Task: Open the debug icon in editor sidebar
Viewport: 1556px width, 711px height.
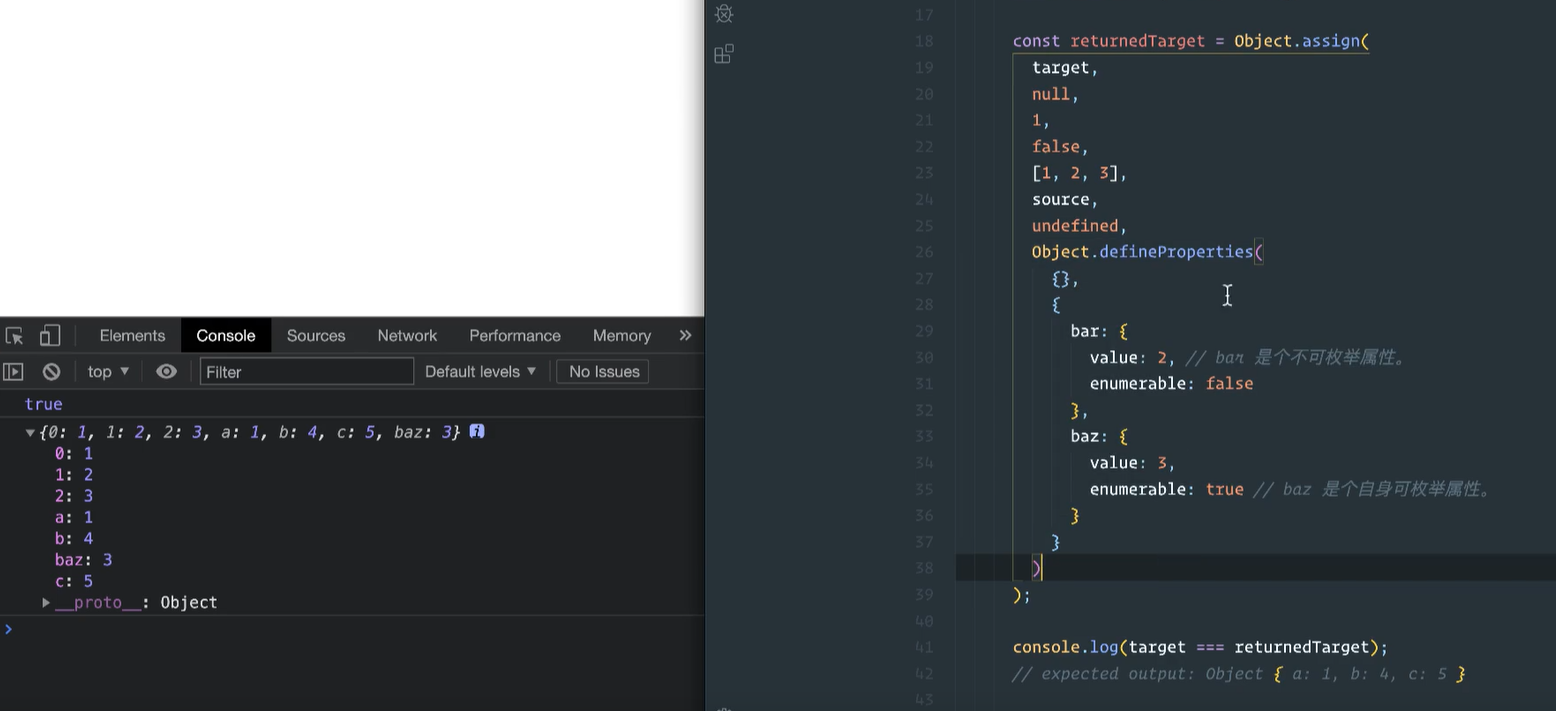Action: point(724,14)
